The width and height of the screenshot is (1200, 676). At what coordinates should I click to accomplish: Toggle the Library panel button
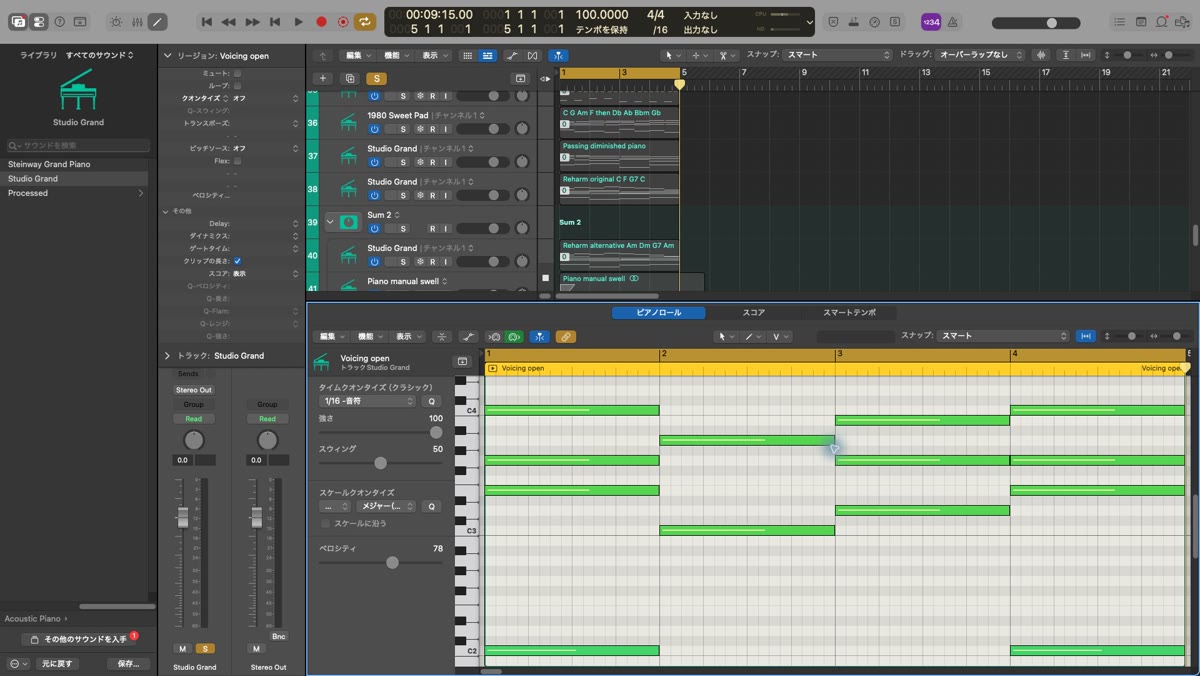pos(17,21)
